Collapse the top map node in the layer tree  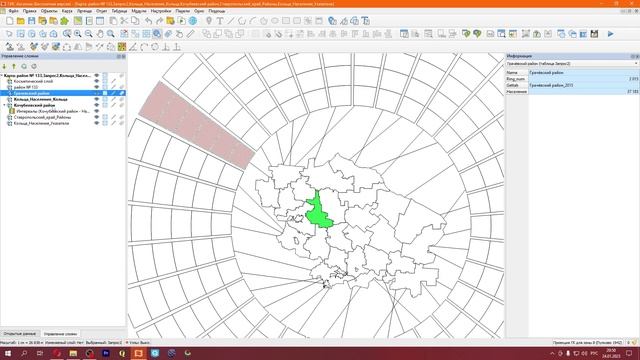point(2,76)
